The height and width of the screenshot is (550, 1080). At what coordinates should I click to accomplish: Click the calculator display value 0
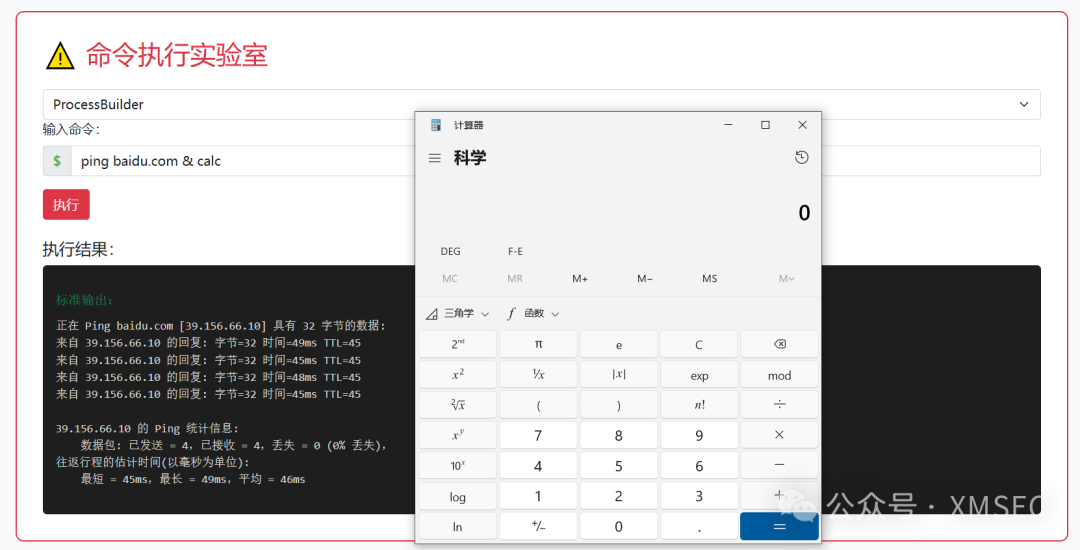point(804,213)
